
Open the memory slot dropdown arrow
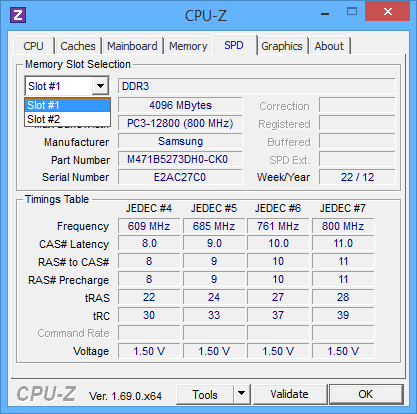(100, 86)
